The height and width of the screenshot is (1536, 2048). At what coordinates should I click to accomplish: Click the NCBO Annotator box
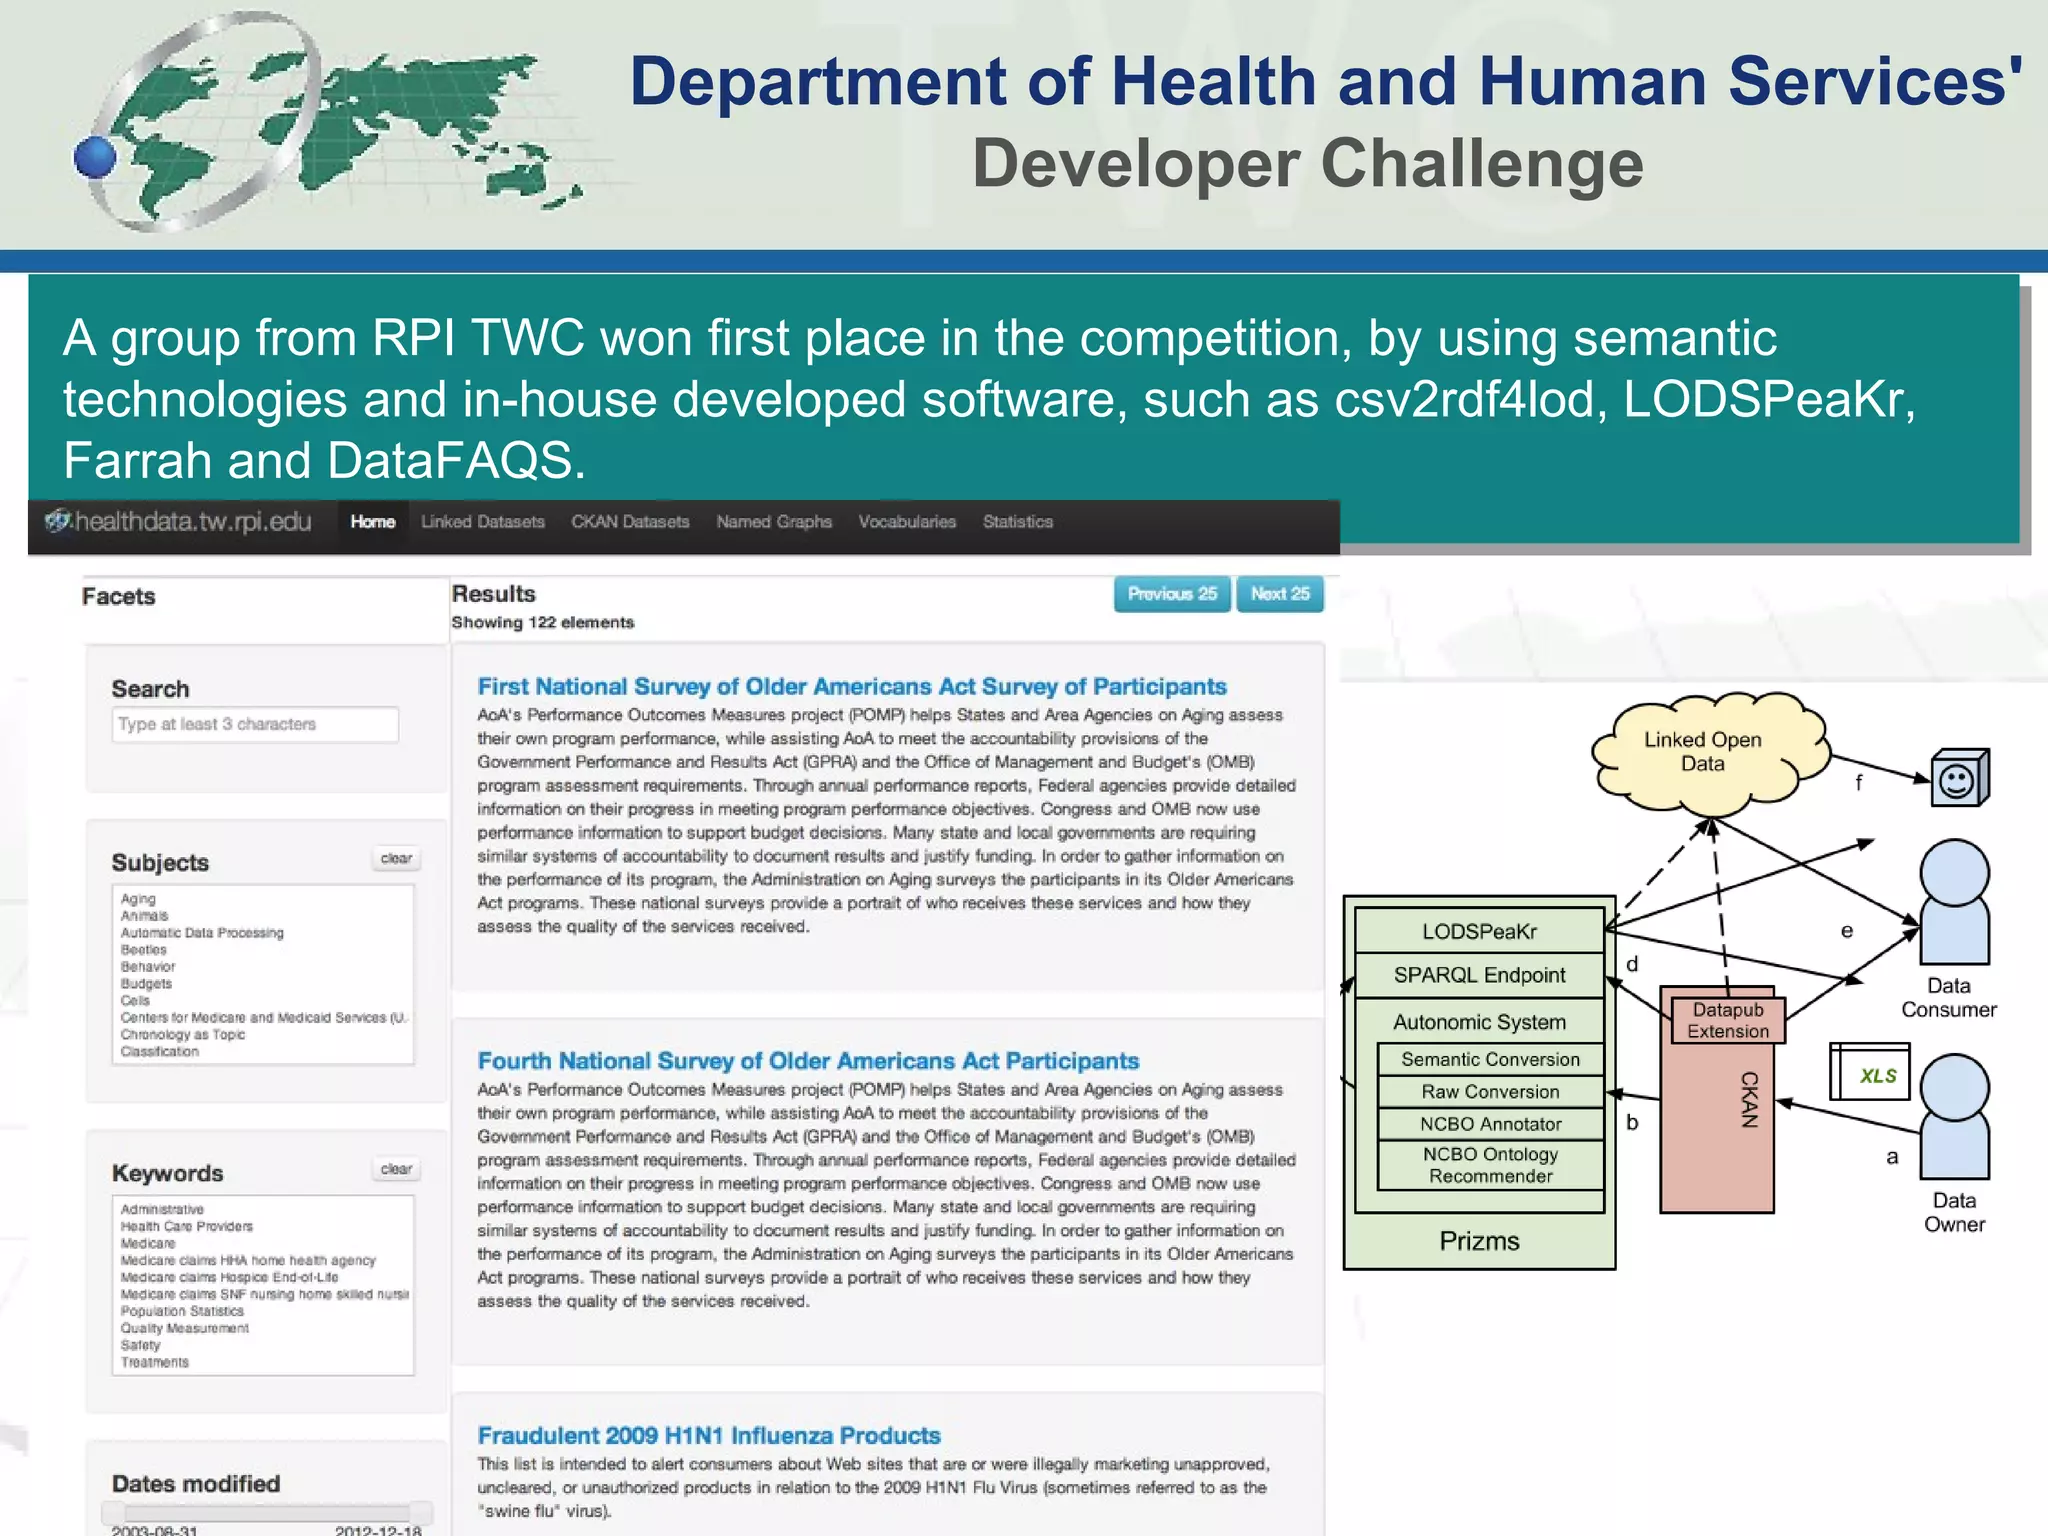[x=1490, y=1124]
